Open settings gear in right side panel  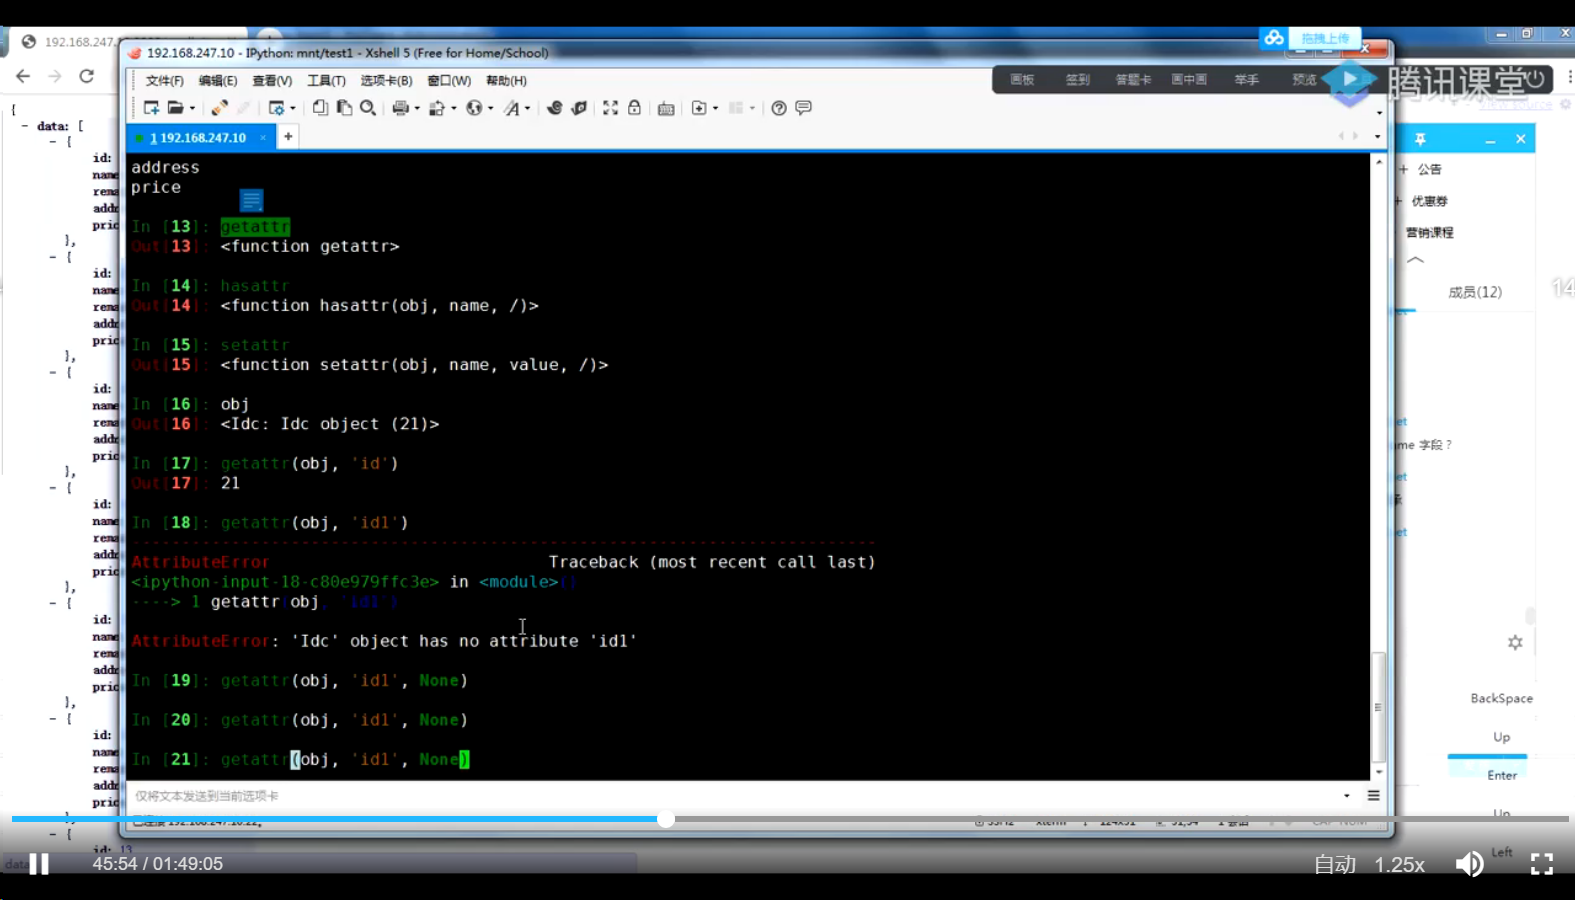click(1515, 643)
